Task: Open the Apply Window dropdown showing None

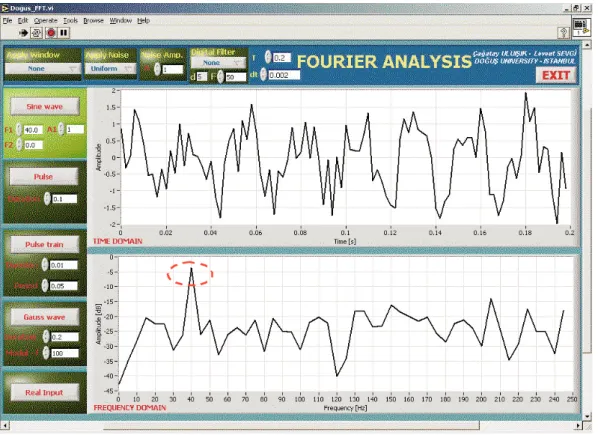Action: 42,69
